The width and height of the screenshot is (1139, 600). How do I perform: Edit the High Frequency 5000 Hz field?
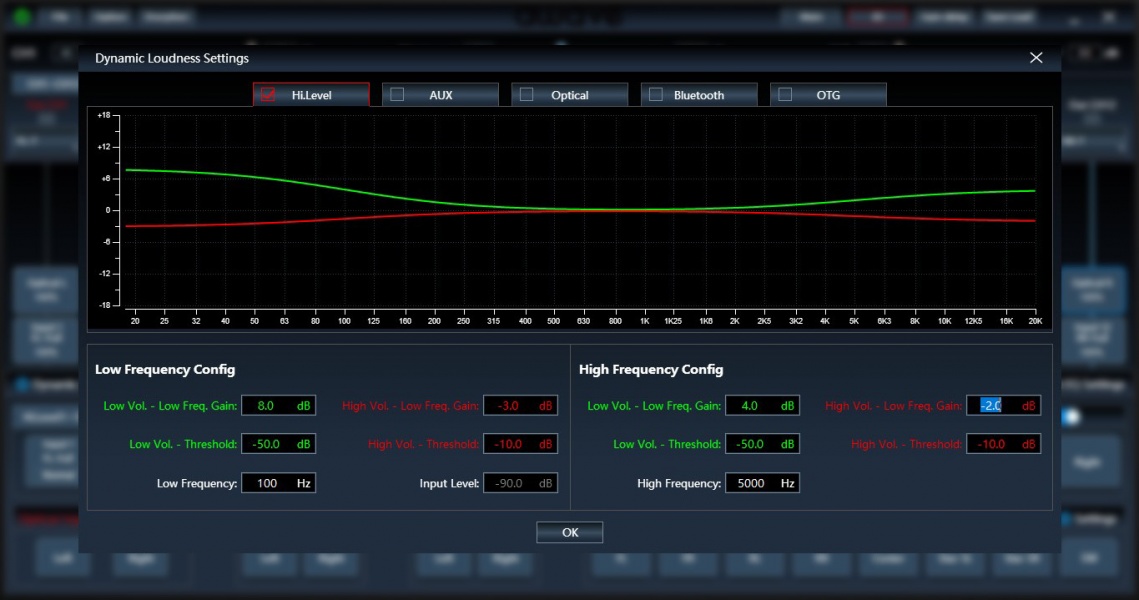point(762,483)
